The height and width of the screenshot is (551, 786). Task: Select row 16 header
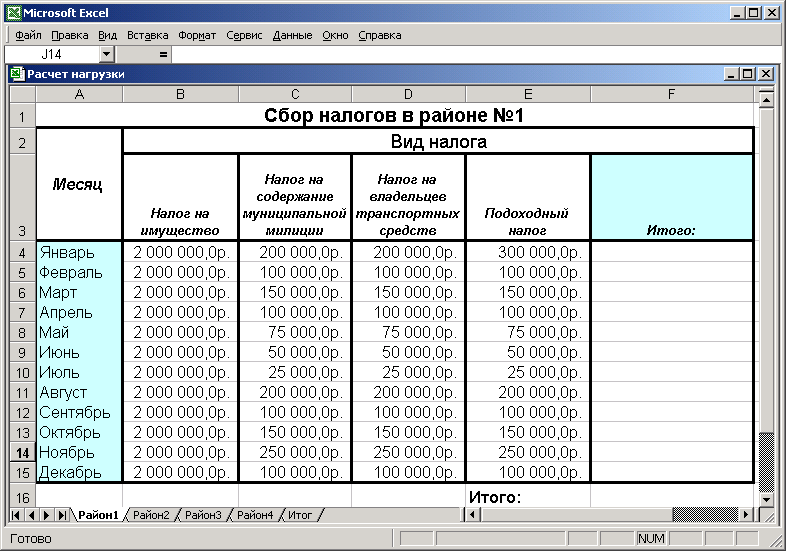pyautogui.click(x=23, y=497)
